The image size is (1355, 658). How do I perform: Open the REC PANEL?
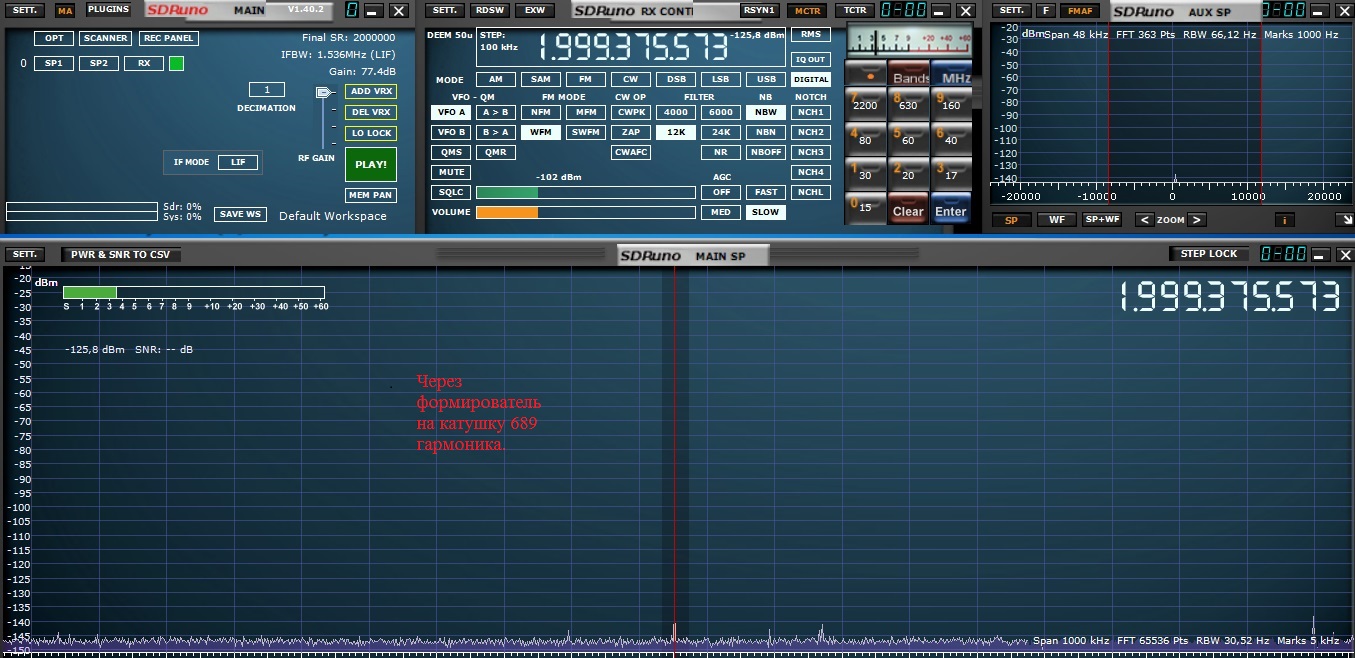tap(168, 38)
